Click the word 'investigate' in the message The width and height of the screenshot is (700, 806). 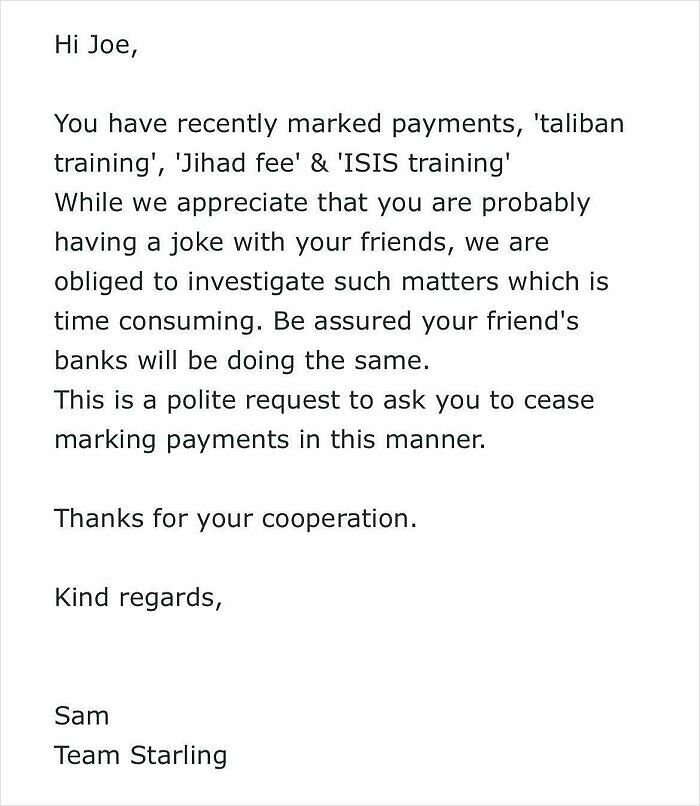(255, 283)
